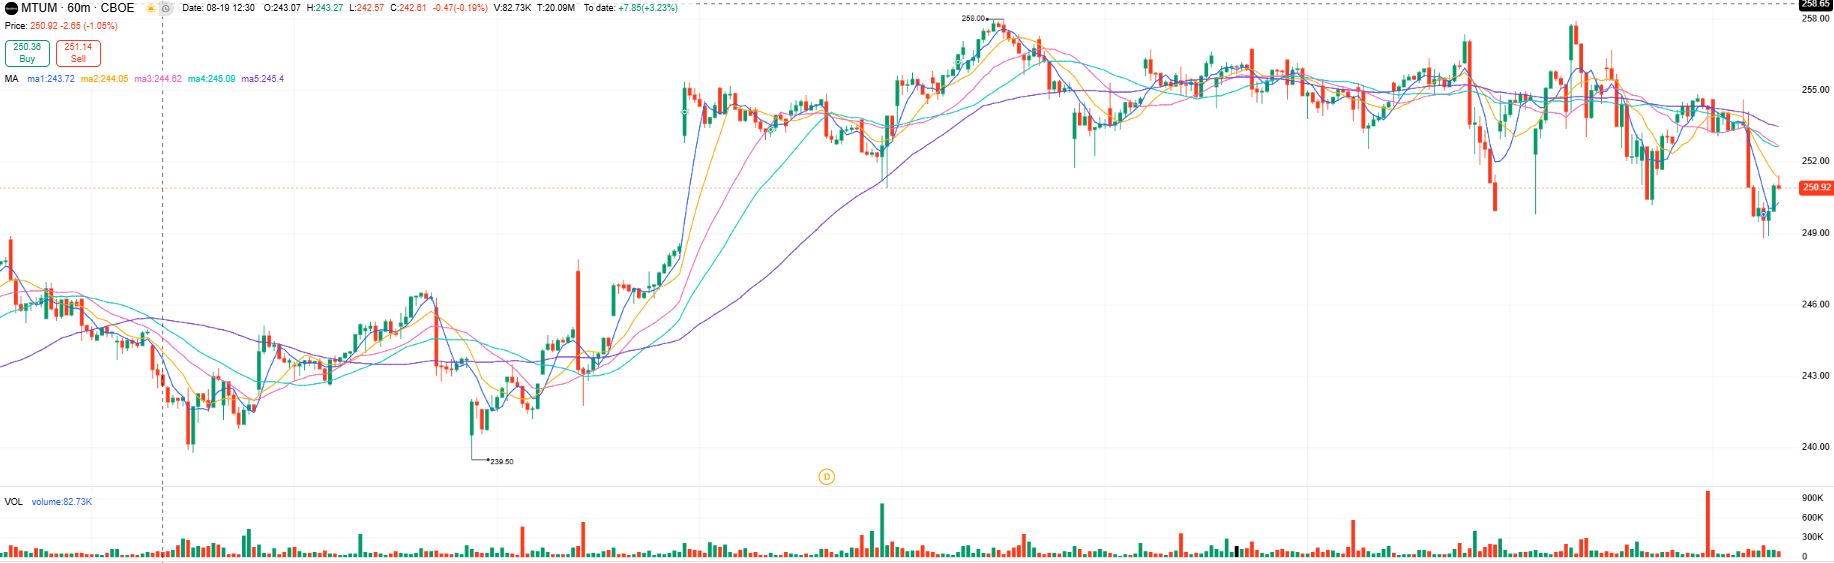This screenshot has height=563, width=1834.
Task: Click the clock icon beside CBOE
Action: (166, 8)
